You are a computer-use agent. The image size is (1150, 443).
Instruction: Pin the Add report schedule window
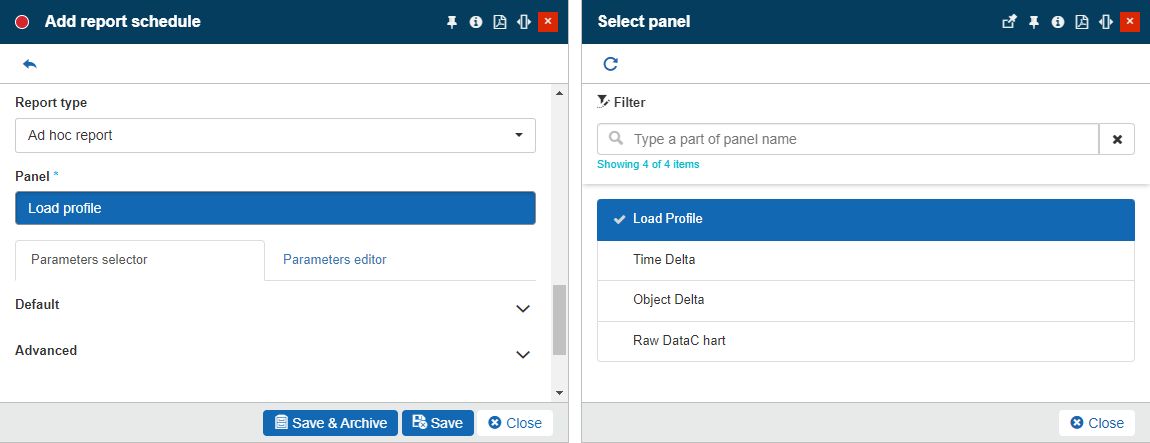pyautogui.click(x=451, y=22)
